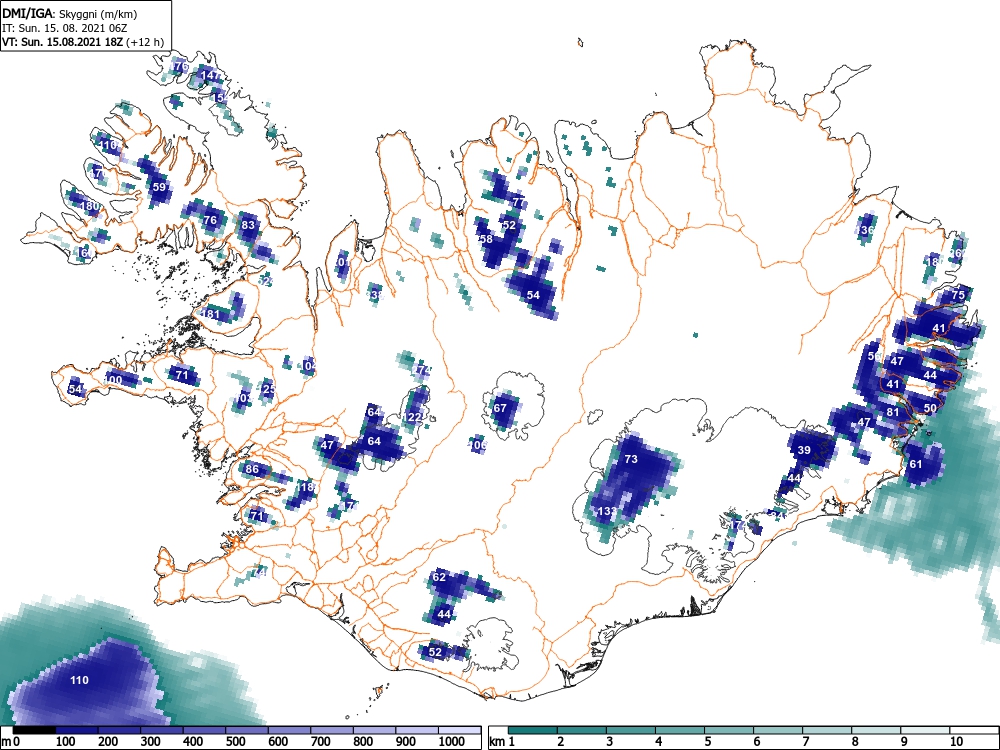The image size is (1000, 750).
Task: Click the 110 value over the southwest ocean
Action: (x=79, y=680)
